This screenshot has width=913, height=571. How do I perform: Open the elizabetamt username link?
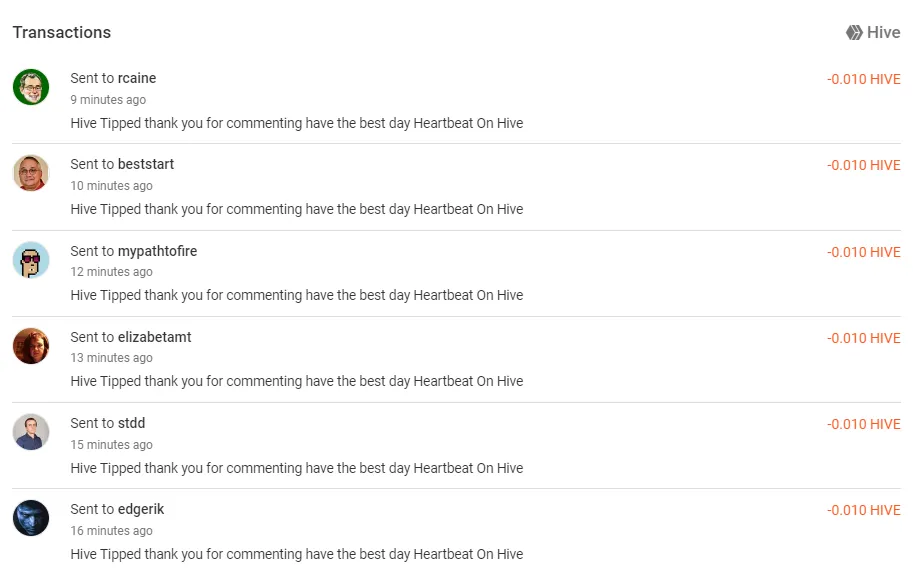[x=154, y=337]
